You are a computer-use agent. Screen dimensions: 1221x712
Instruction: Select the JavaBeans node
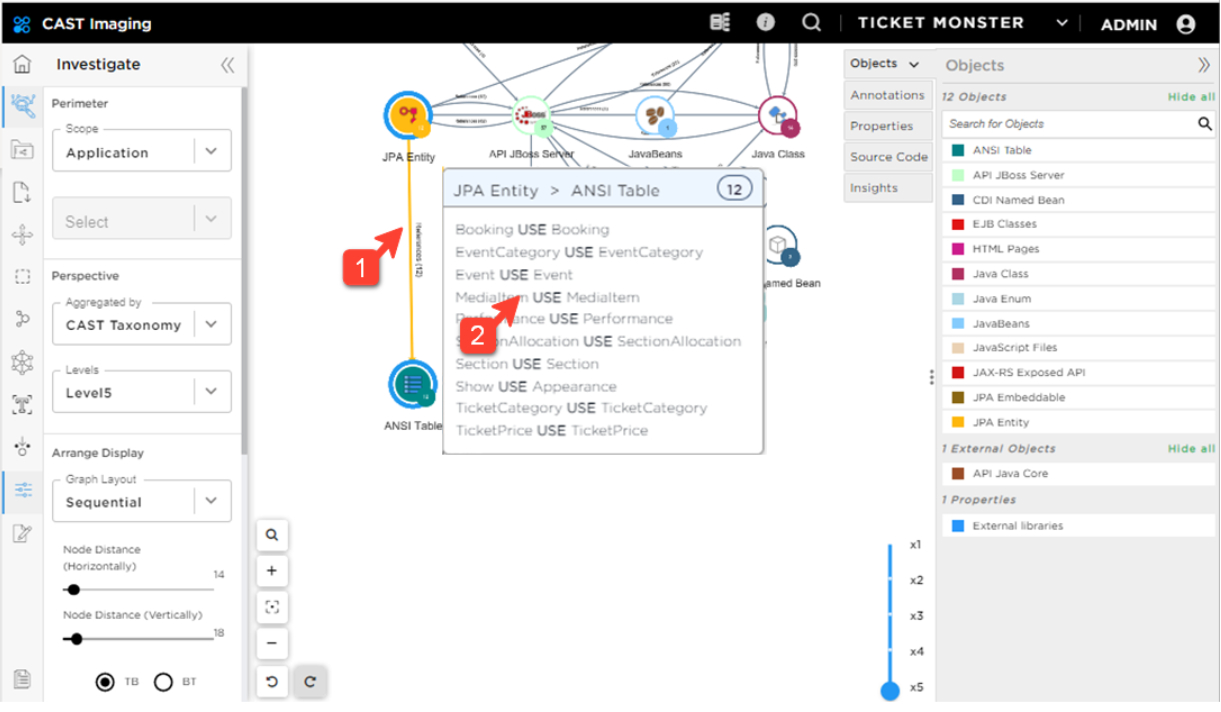pyautogui.click(x=655, y=117)
